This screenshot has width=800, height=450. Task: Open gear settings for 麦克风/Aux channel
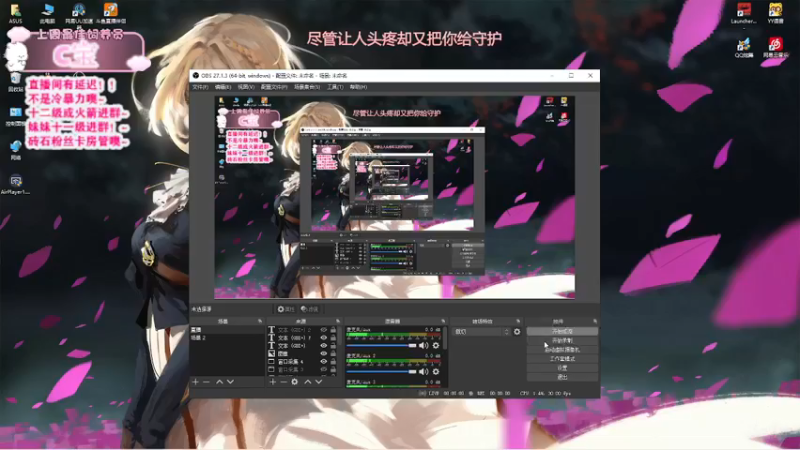coord(436,345)
